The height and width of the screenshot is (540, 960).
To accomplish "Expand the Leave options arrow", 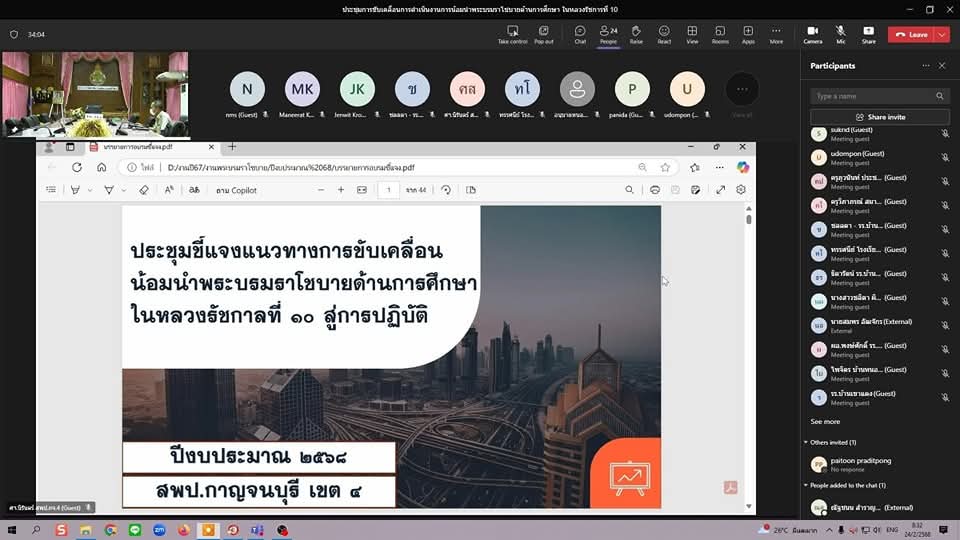I will 943,35.
